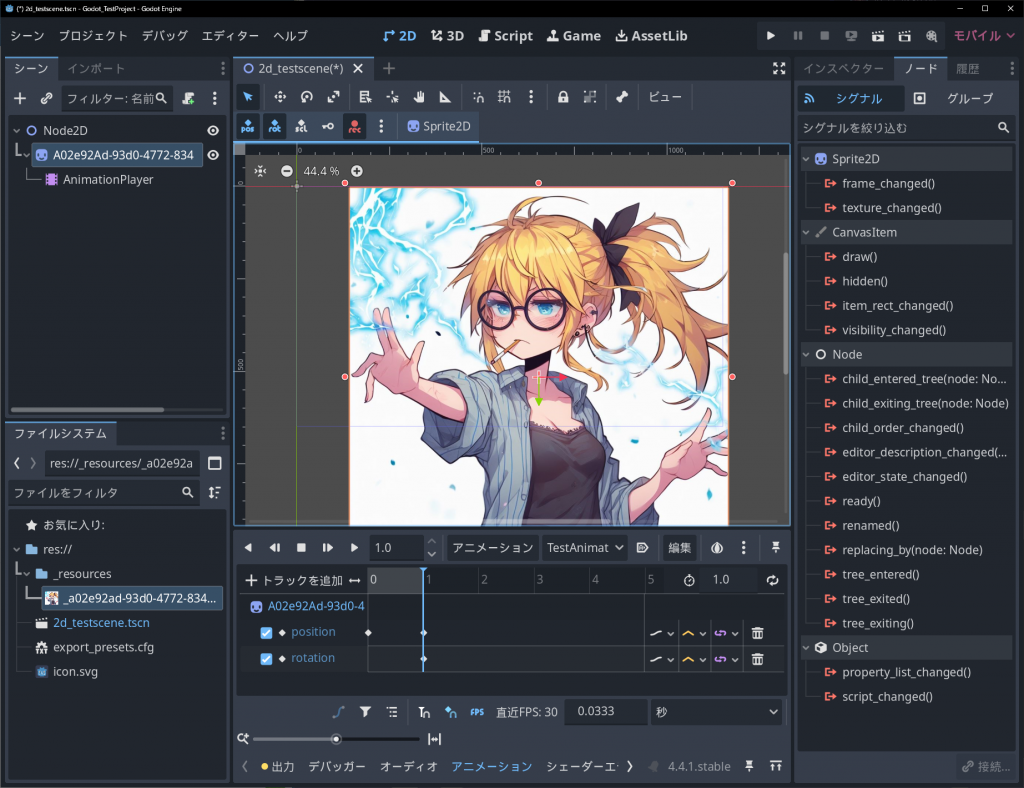Toggle visibility of the Node2D node

coord(213,130)
